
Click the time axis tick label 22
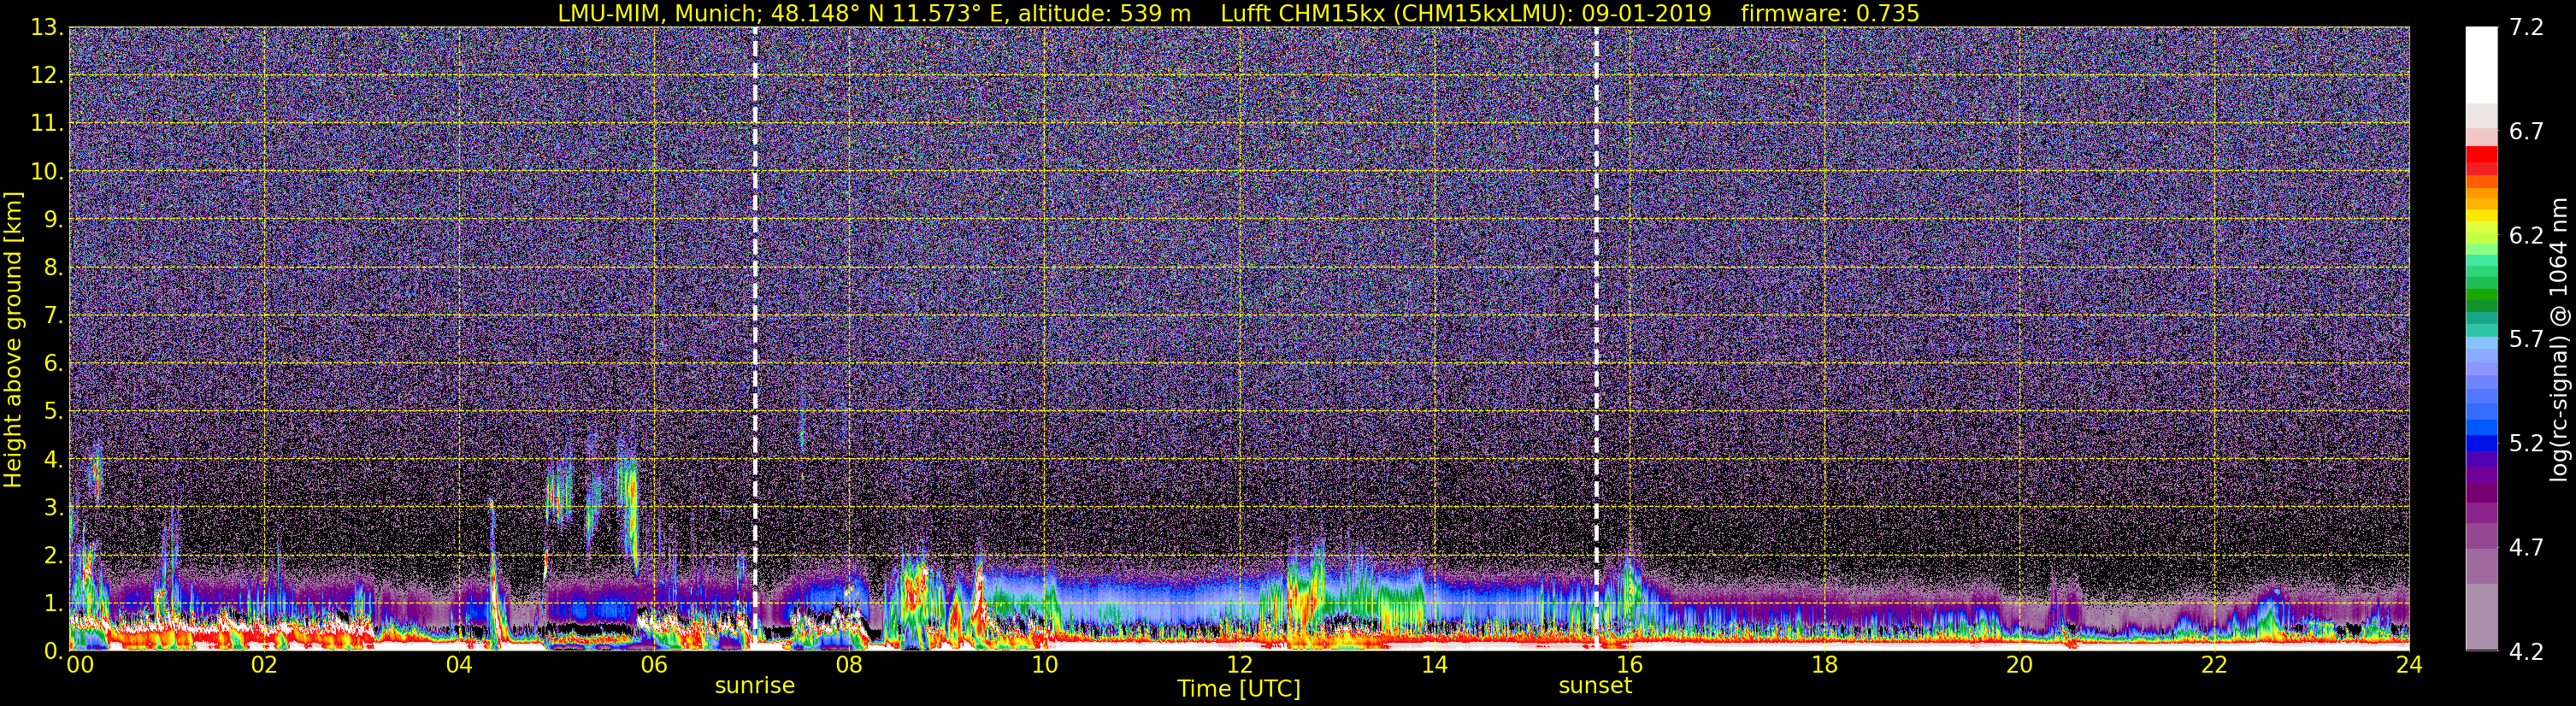2214,665
